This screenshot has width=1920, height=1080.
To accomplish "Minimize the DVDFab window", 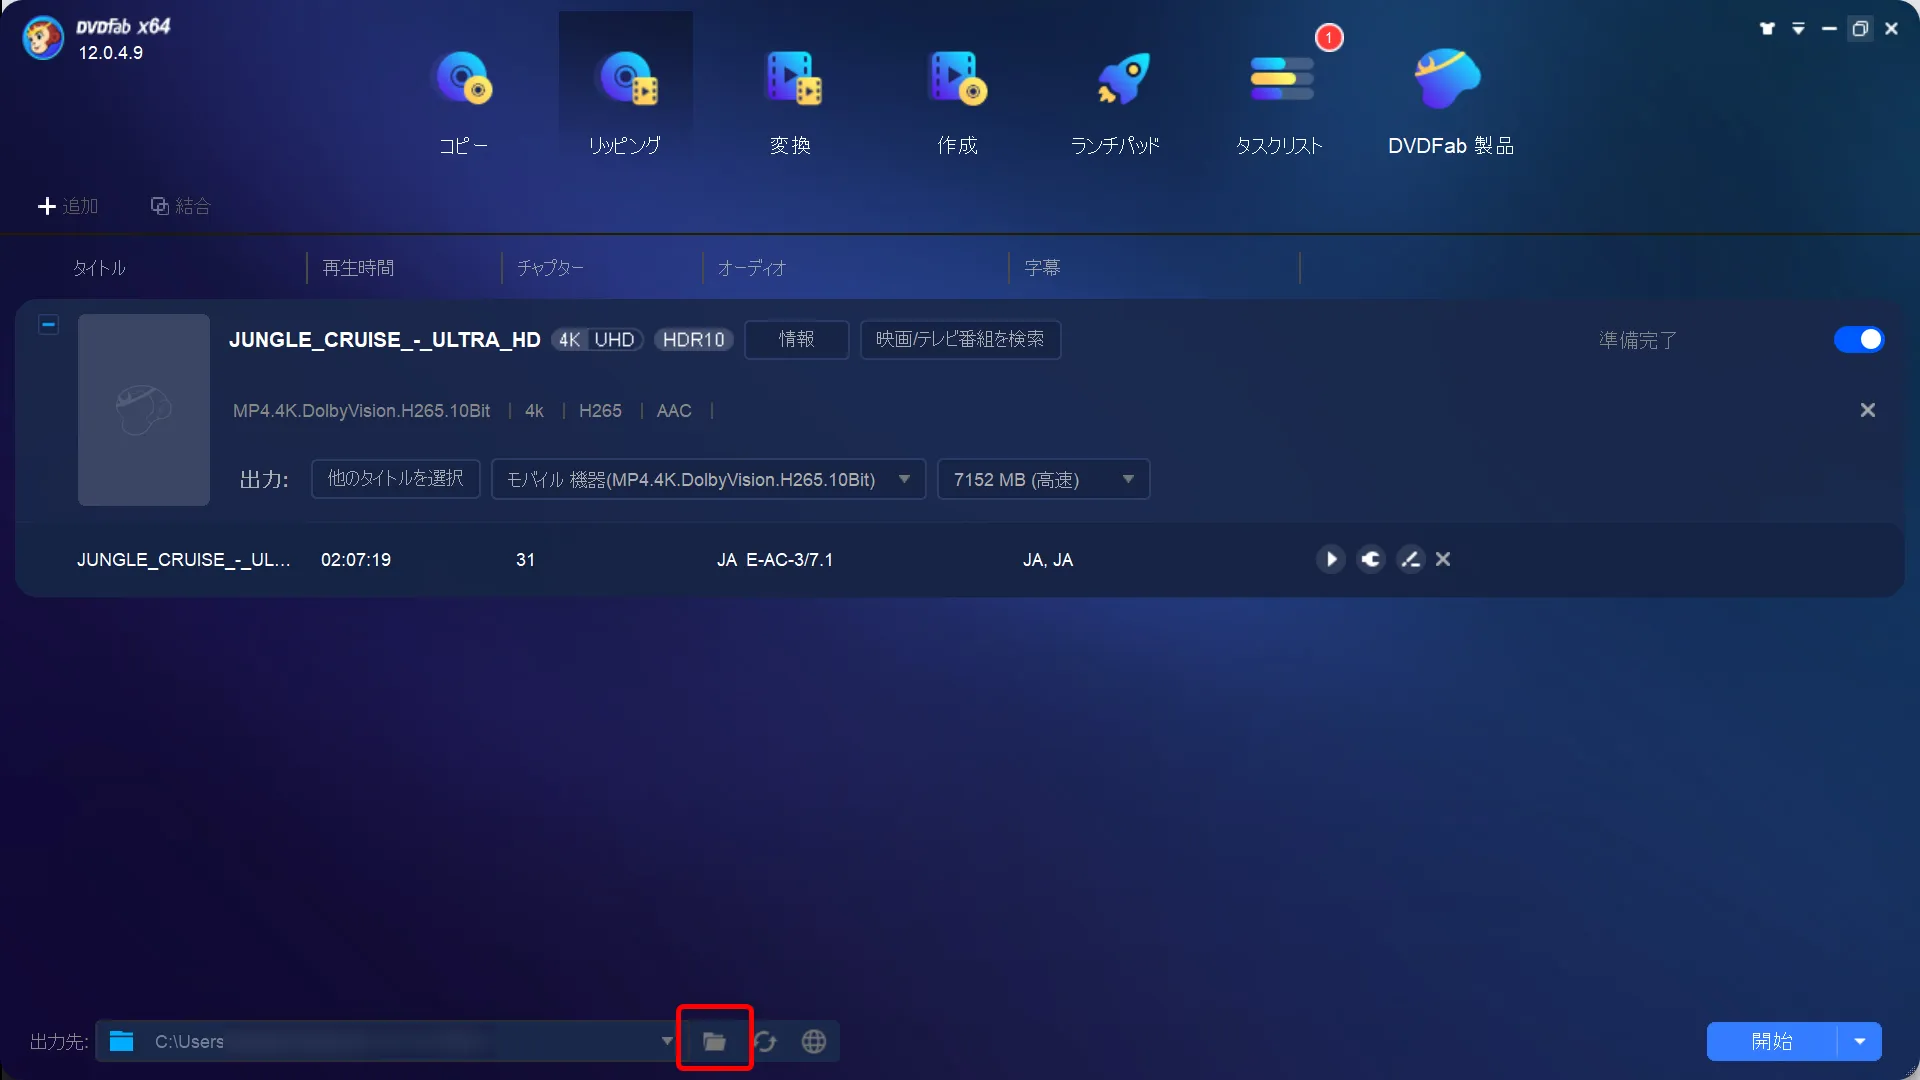I will point(1829,29).
